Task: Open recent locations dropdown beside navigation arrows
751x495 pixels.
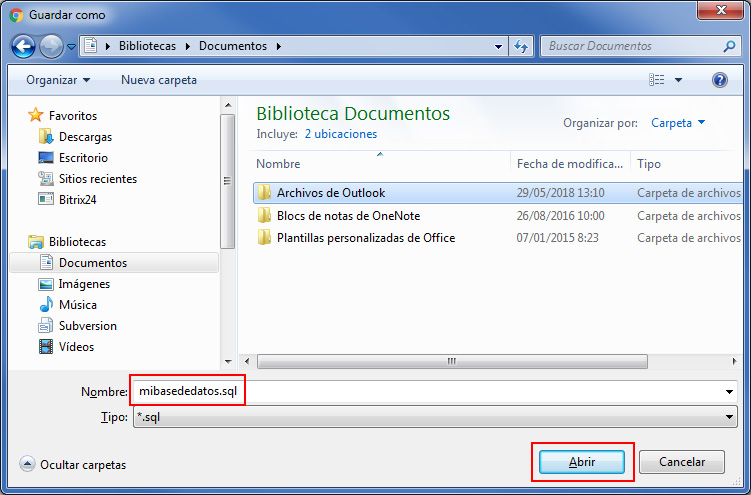Action: point(71,46)
